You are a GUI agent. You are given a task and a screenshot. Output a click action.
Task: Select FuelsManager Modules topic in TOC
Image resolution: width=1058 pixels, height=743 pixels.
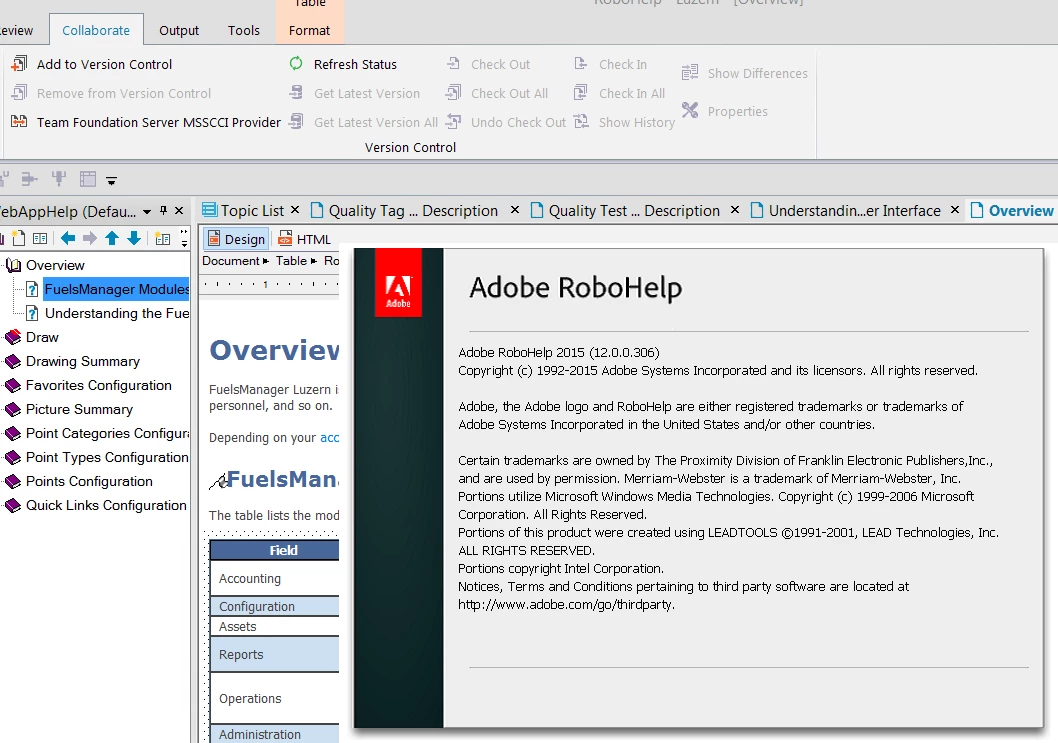[x=116, y=289]
